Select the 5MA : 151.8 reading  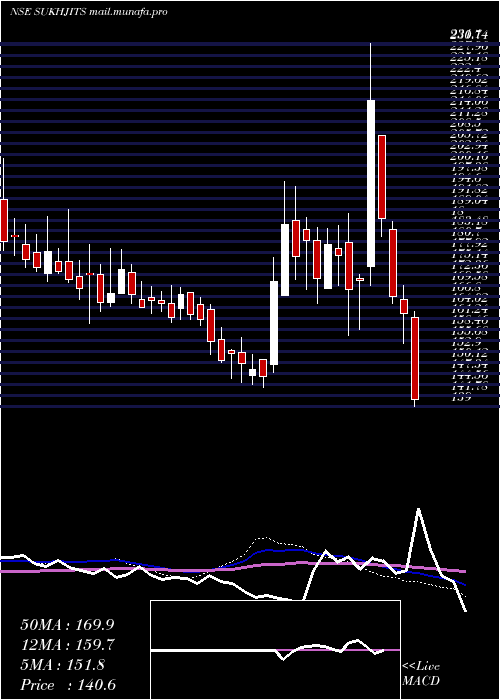tap(62, 665)
